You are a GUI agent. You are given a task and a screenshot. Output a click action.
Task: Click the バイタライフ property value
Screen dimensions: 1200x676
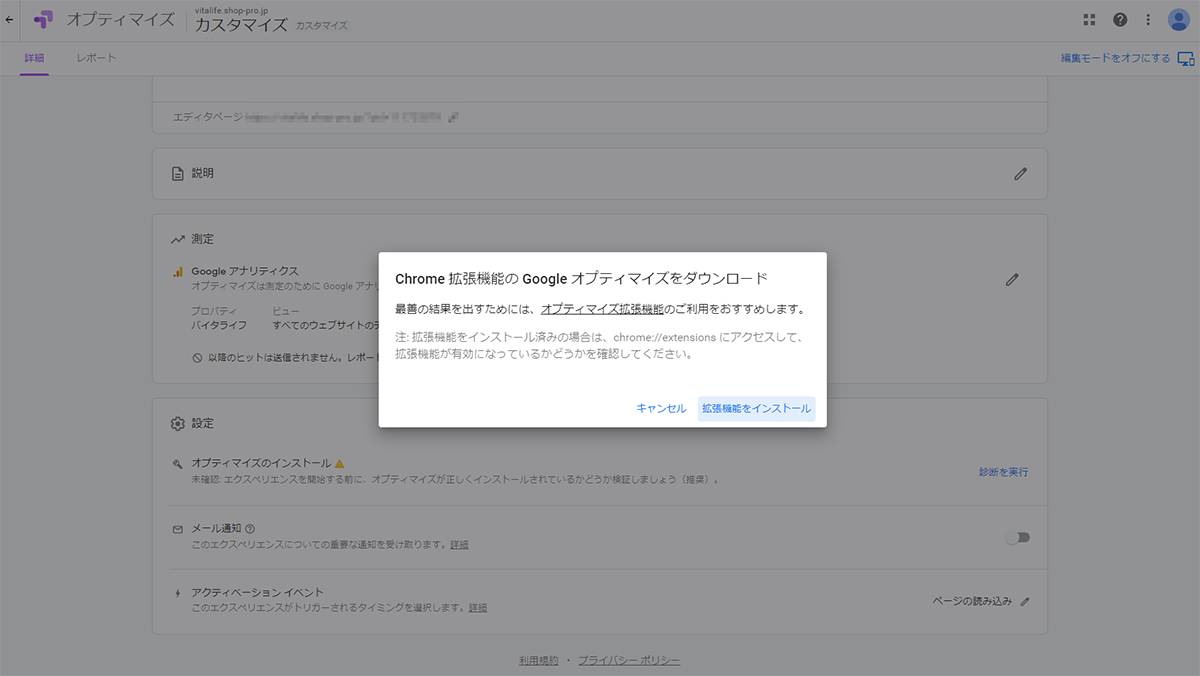[x=219, y=326]
